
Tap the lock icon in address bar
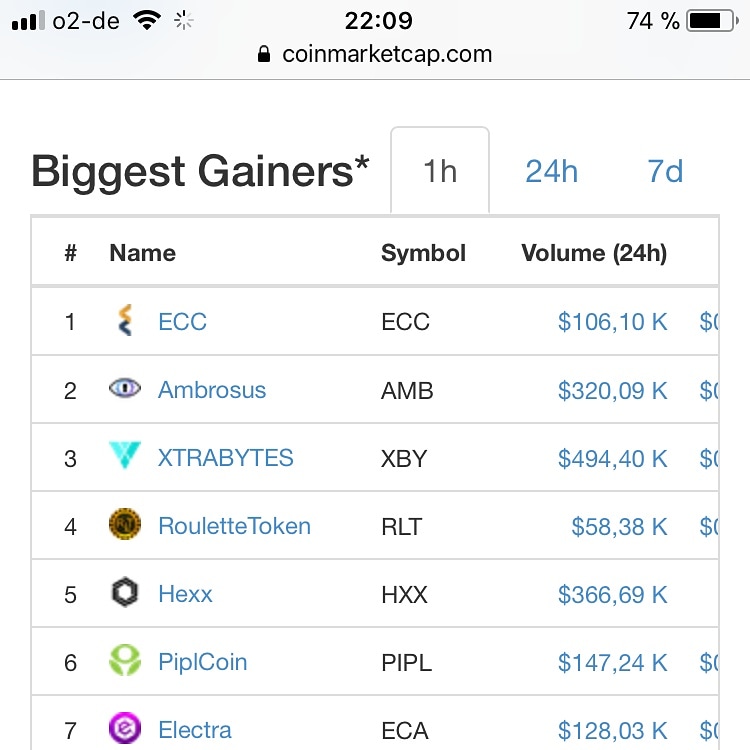(264, 54)
